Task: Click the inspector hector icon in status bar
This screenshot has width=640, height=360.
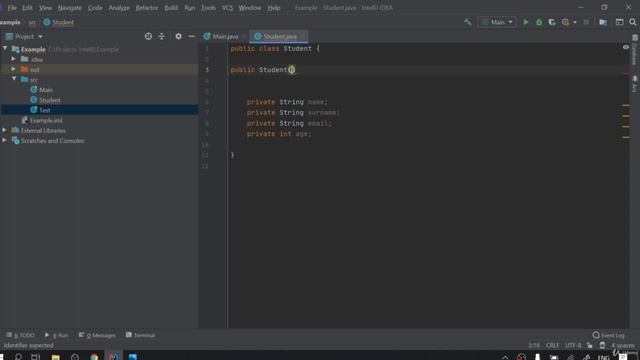Action: coord(602,345)
